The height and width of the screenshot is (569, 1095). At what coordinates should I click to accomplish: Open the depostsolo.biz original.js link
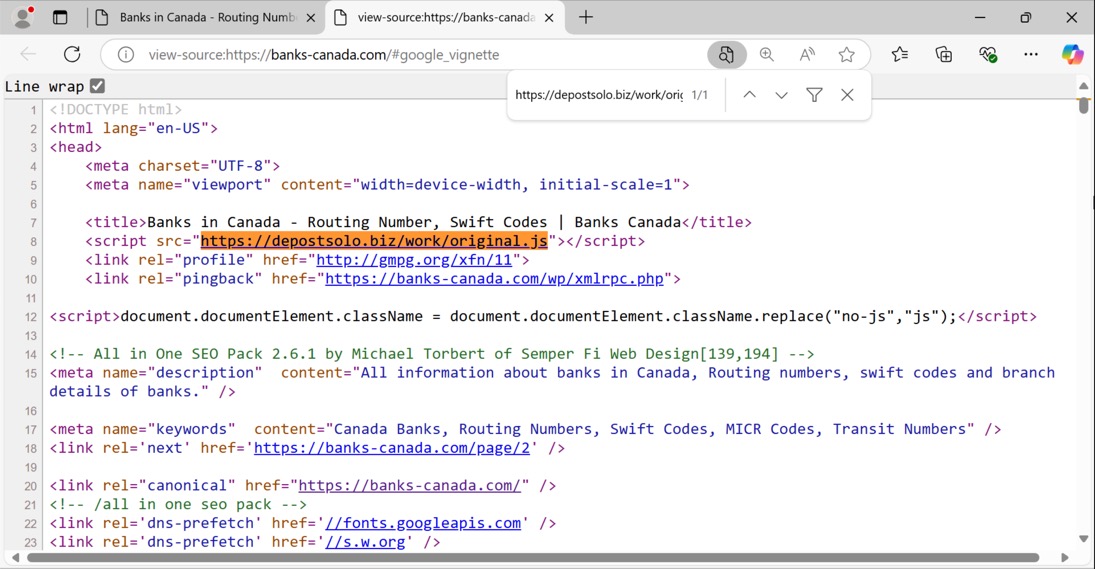[x=374, y=241]
